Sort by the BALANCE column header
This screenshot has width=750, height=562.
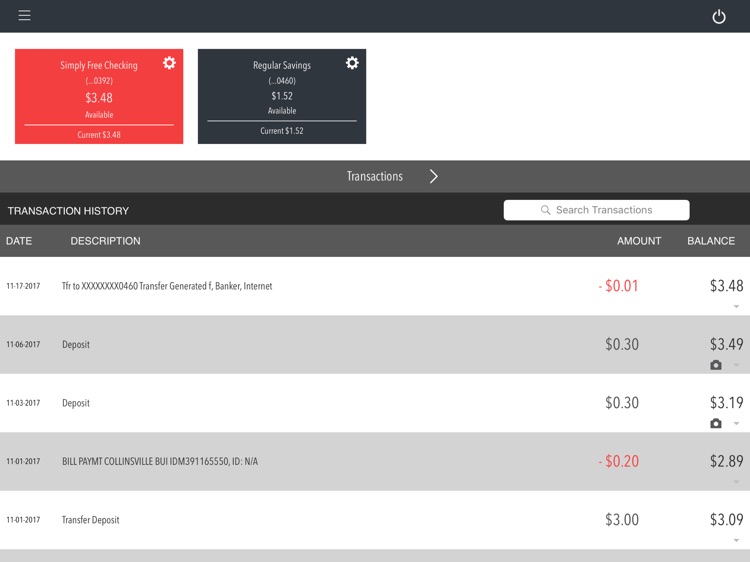711,241
